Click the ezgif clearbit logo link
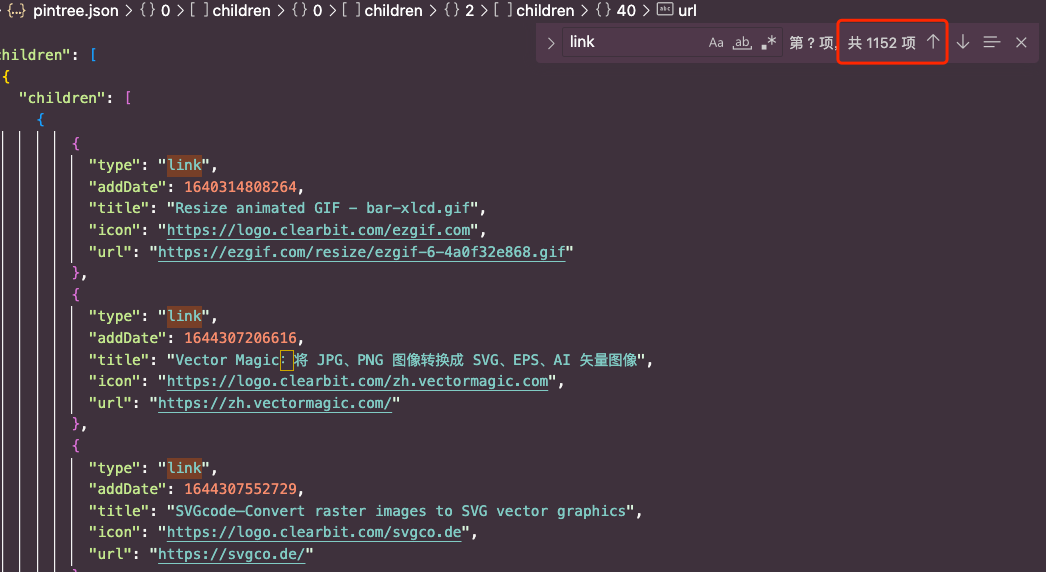The width and height of the screenshot is (1046, 572). coord(320,230)
